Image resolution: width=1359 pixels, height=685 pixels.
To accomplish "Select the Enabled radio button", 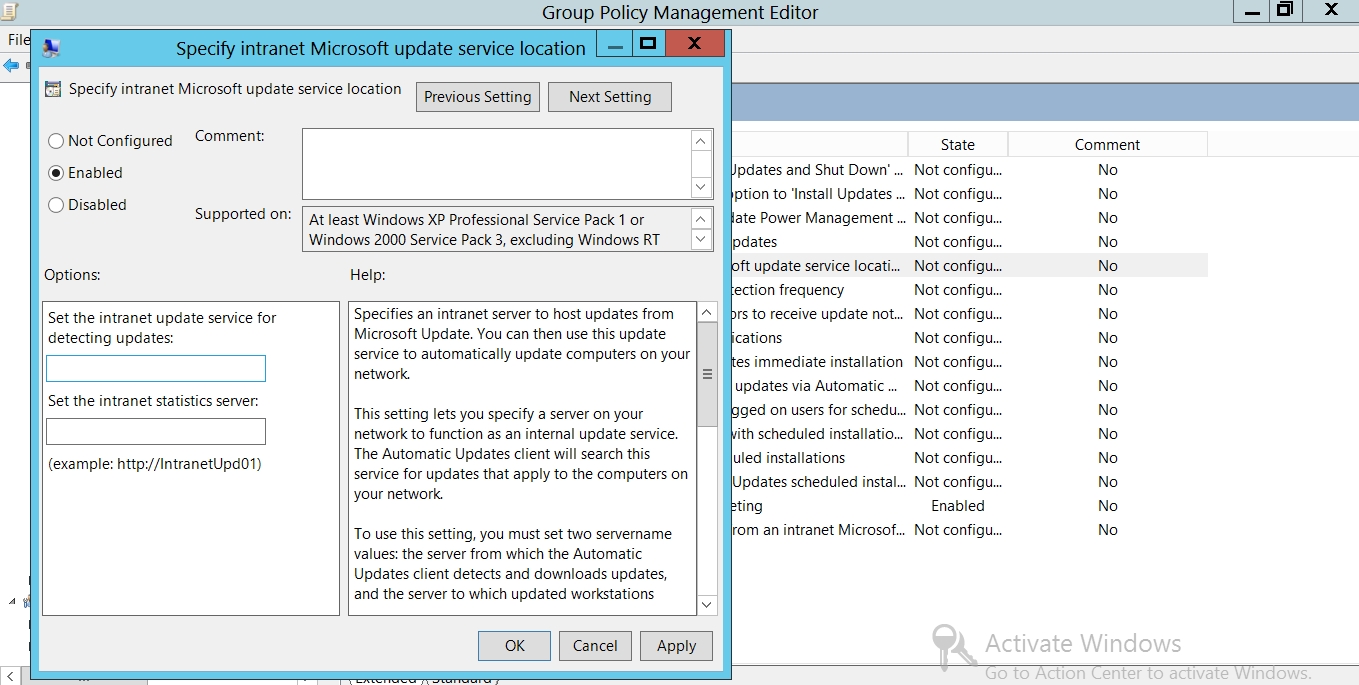I will click(57, 173).
